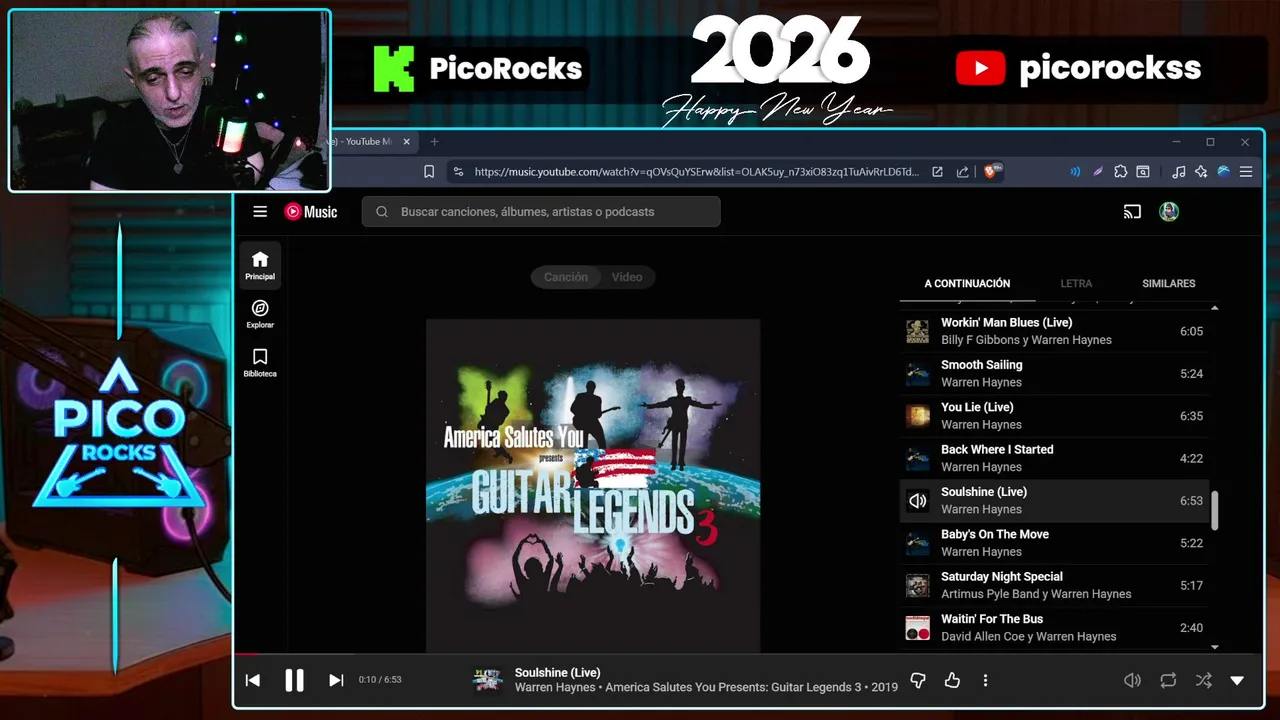Click the volume speaker icon in player bar
The width and height of the screenshot is (1280, 720).
(x=1132, y=680)
